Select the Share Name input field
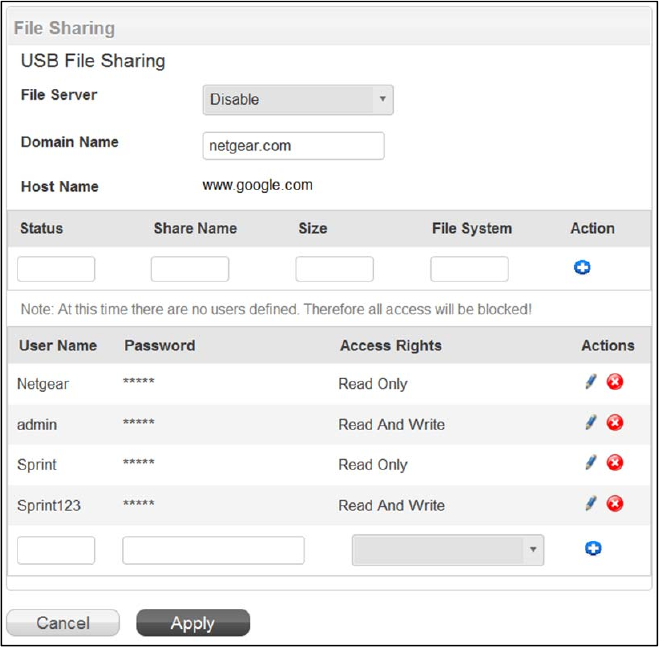Screen dimensions: 659x647 click(190, 269)
